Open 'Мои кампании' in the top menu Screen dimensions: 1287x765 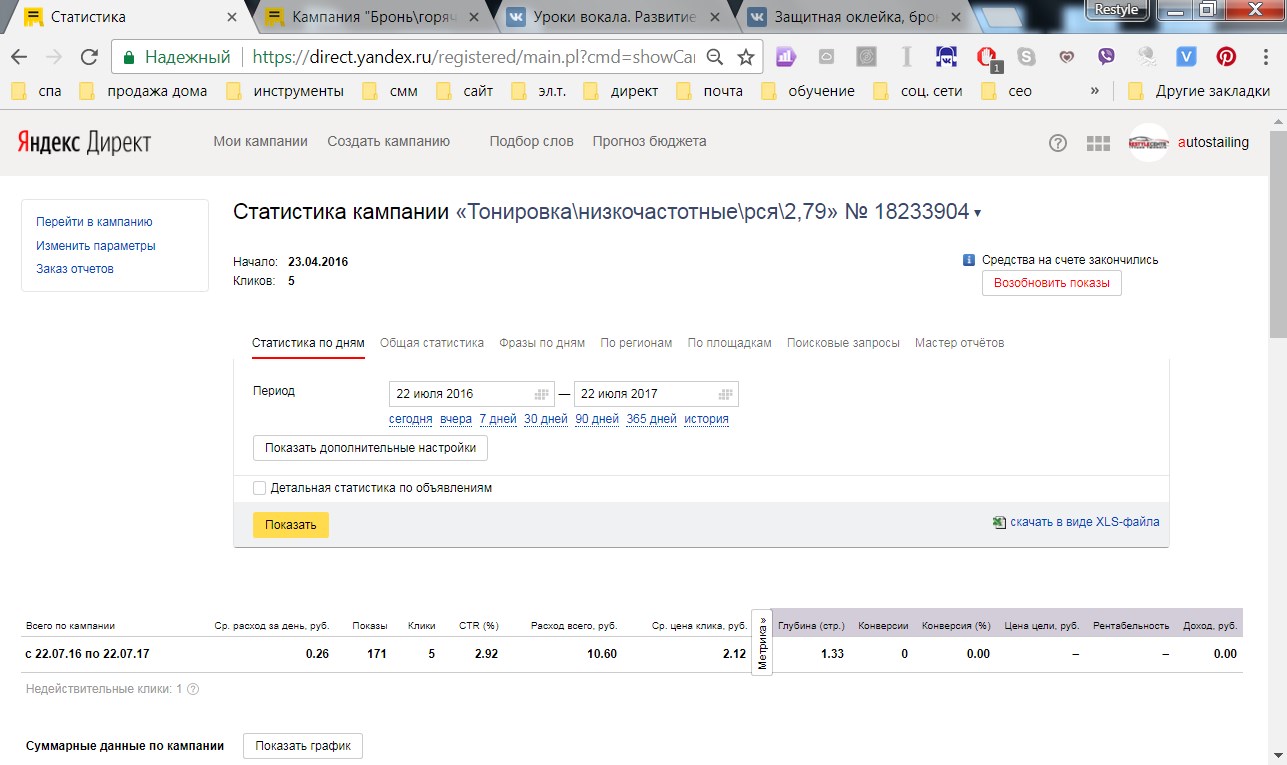coord(261,142)
